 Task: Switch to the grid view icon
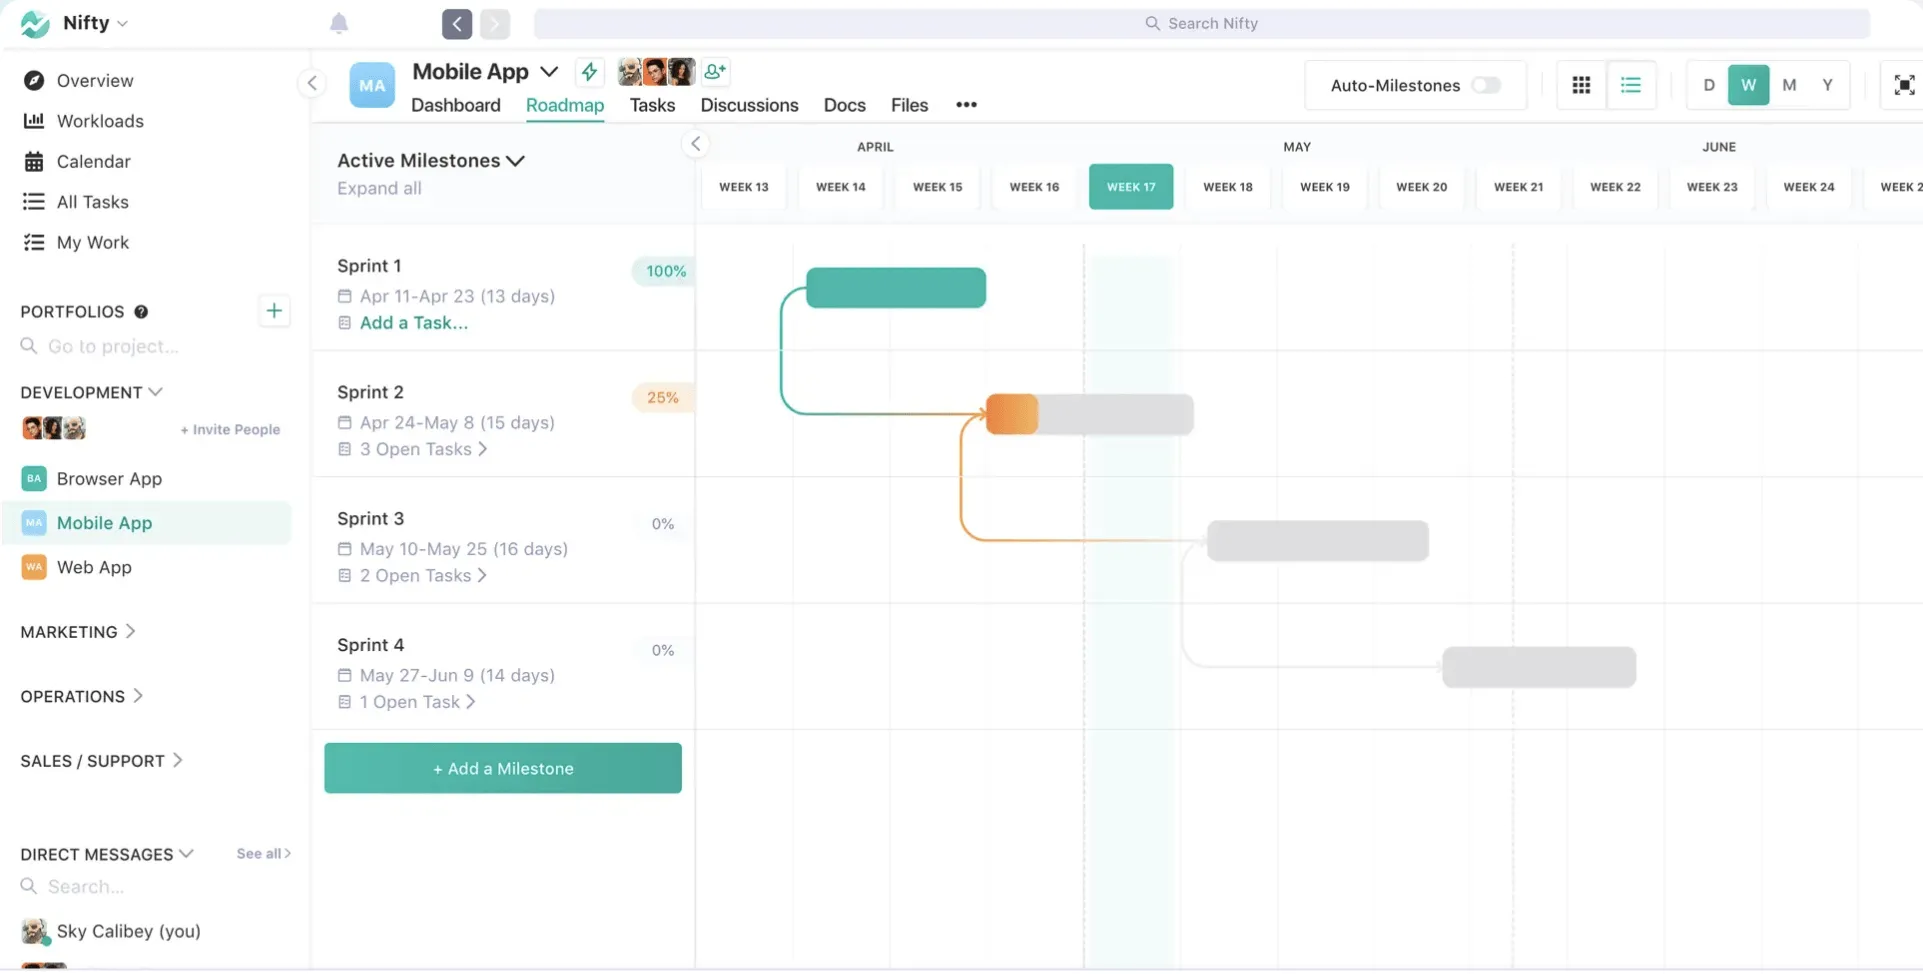pos(1581,85)
